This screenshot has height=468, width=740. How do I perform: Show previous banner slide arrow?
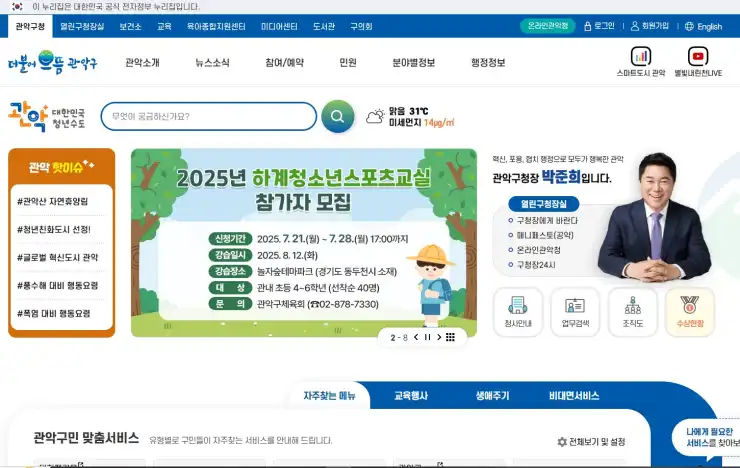(416, 337)
